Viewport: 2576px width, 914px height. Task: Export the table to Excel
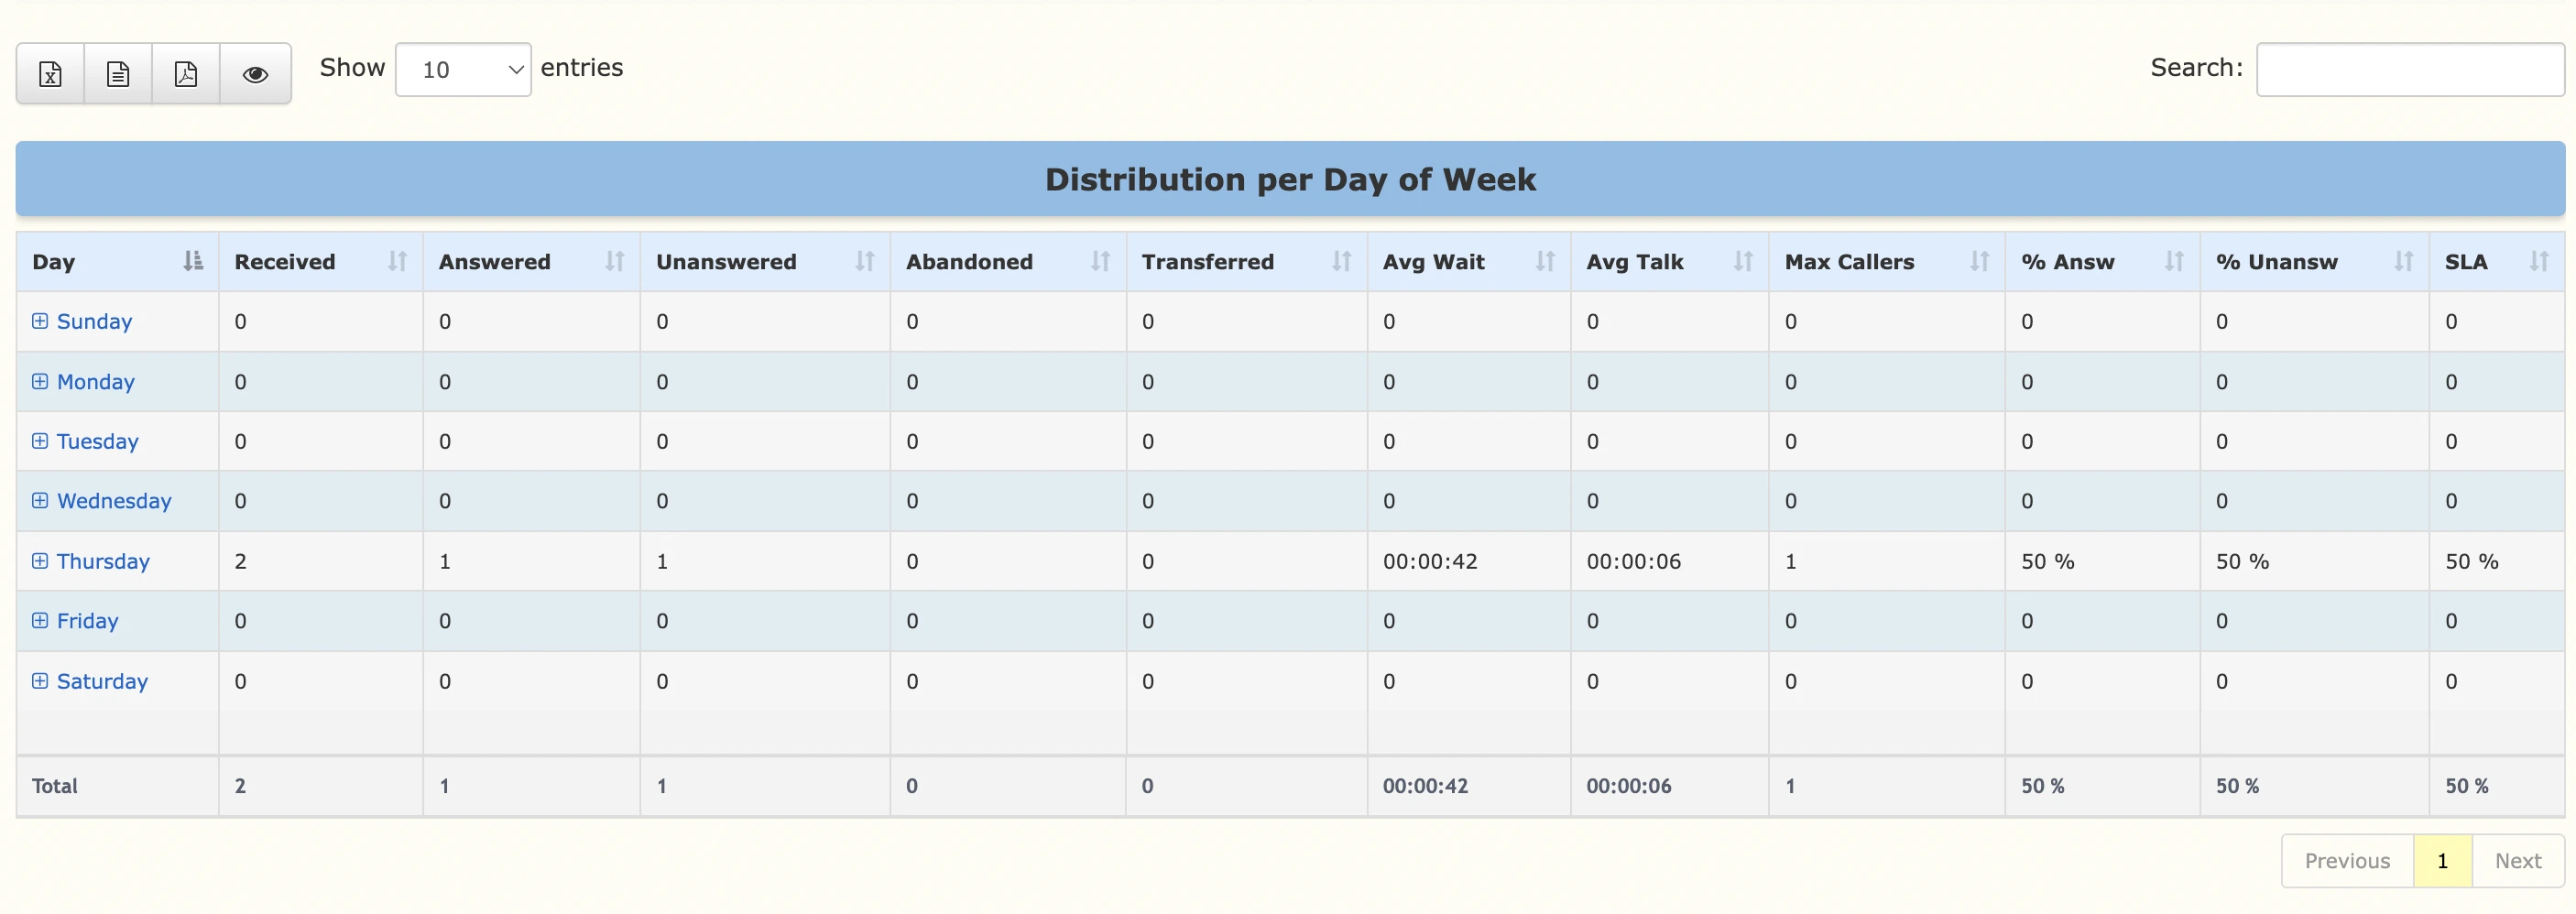(x=49, y=73)
